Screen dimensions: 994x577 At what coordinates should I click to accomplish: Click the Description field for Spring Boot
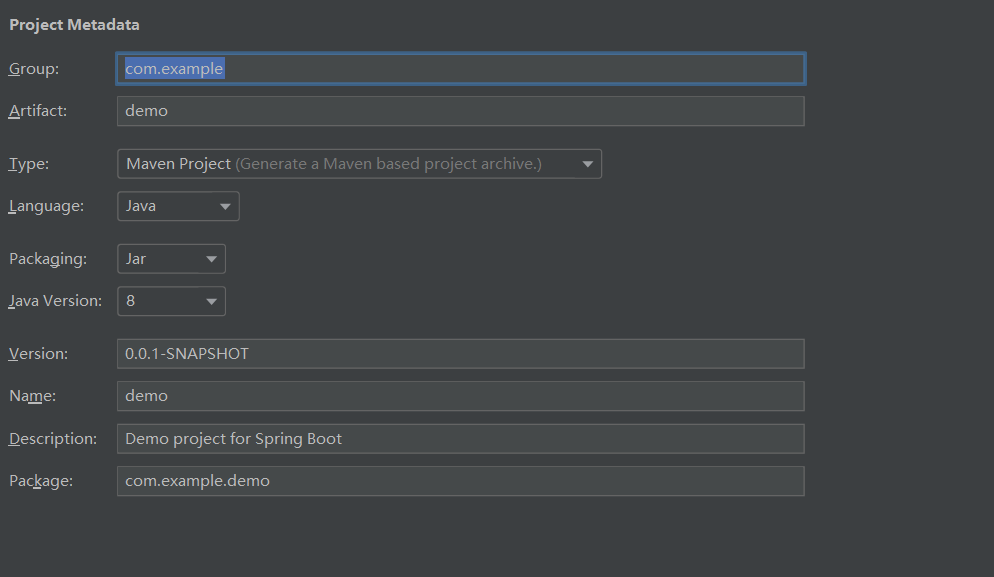click(x=461, y=439)
